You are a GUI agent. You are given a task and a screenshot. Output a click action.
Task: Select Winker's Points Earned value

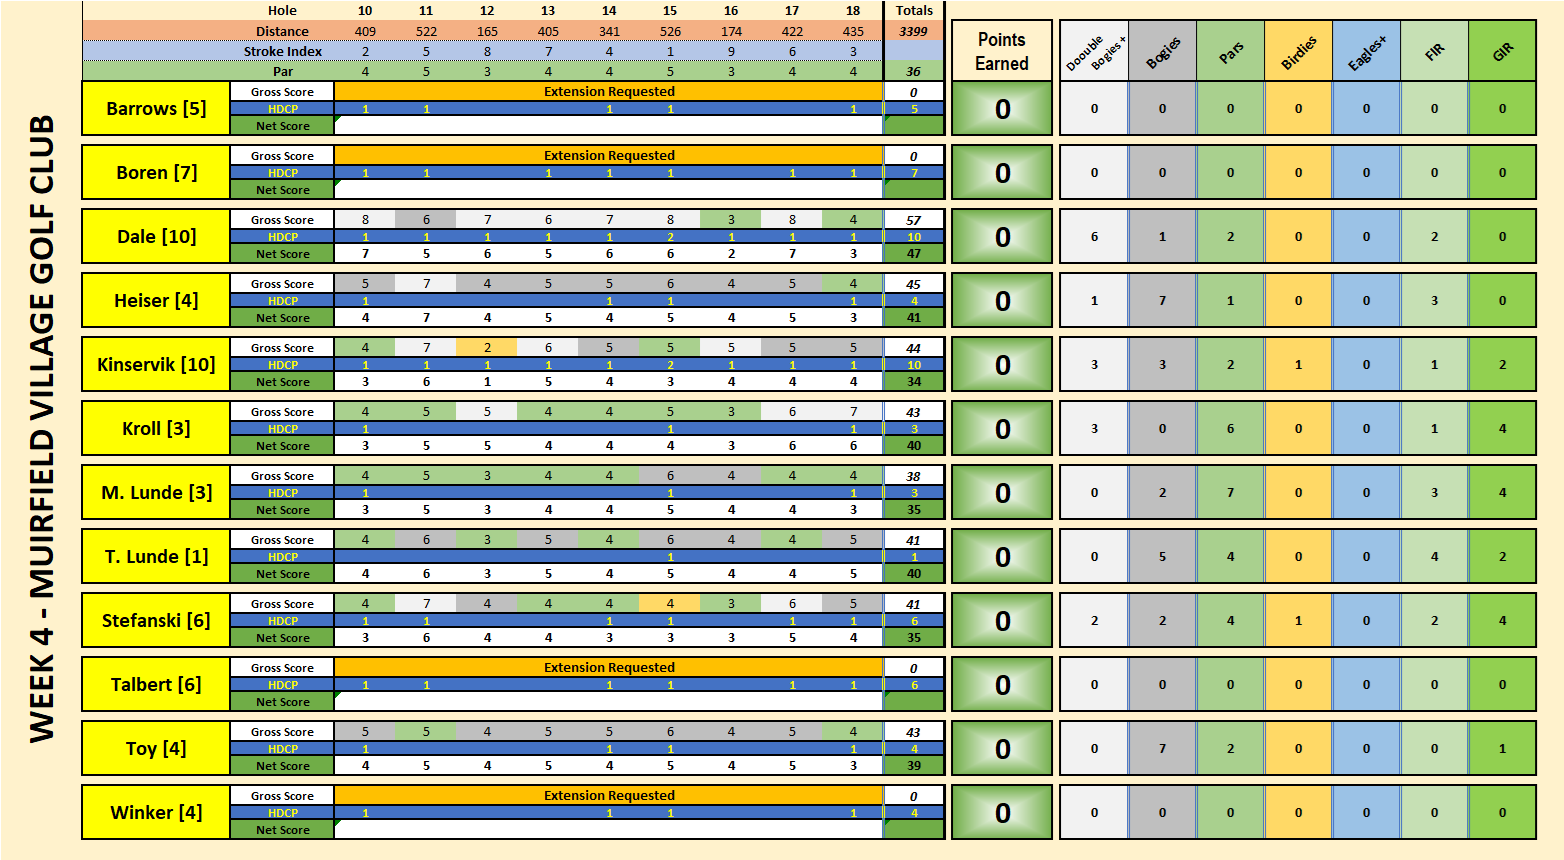pyautogui.click(x=1001, y=813)
